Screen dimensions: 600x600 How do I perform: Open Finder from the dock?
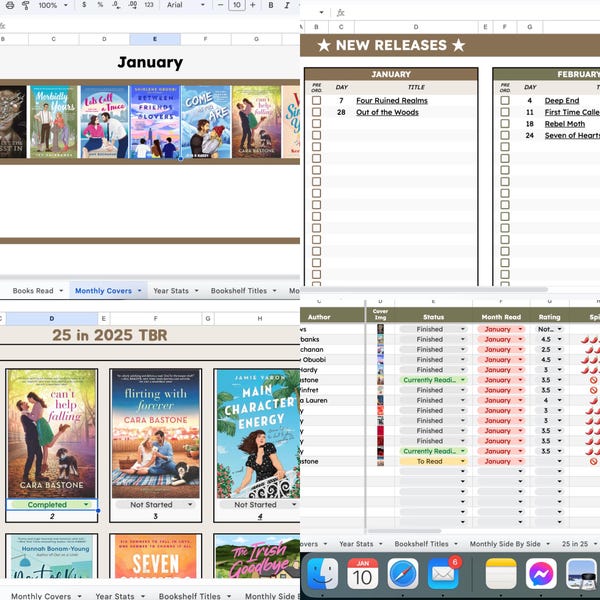(x=323, y=574)
